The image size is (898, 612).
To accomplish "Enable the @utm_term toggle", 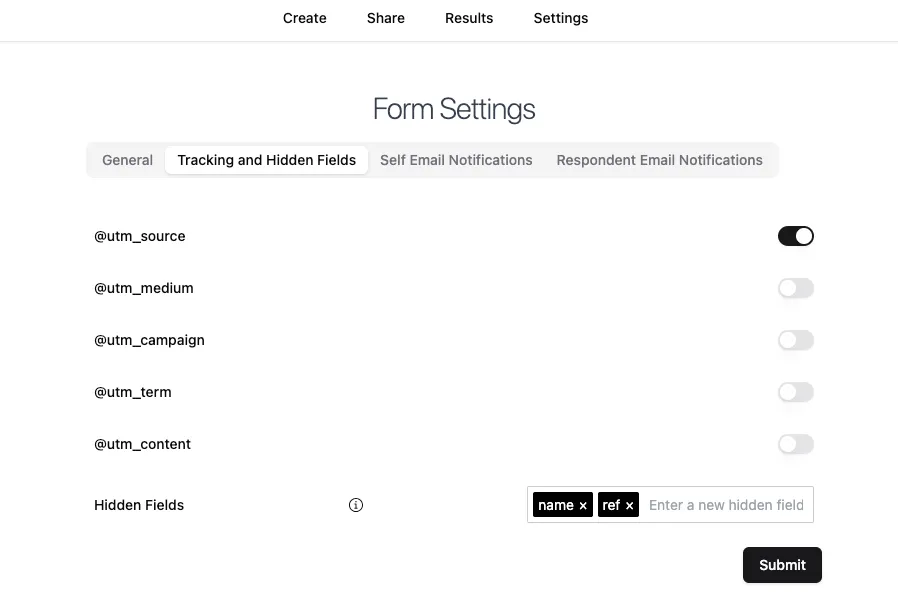I will 796,392.
